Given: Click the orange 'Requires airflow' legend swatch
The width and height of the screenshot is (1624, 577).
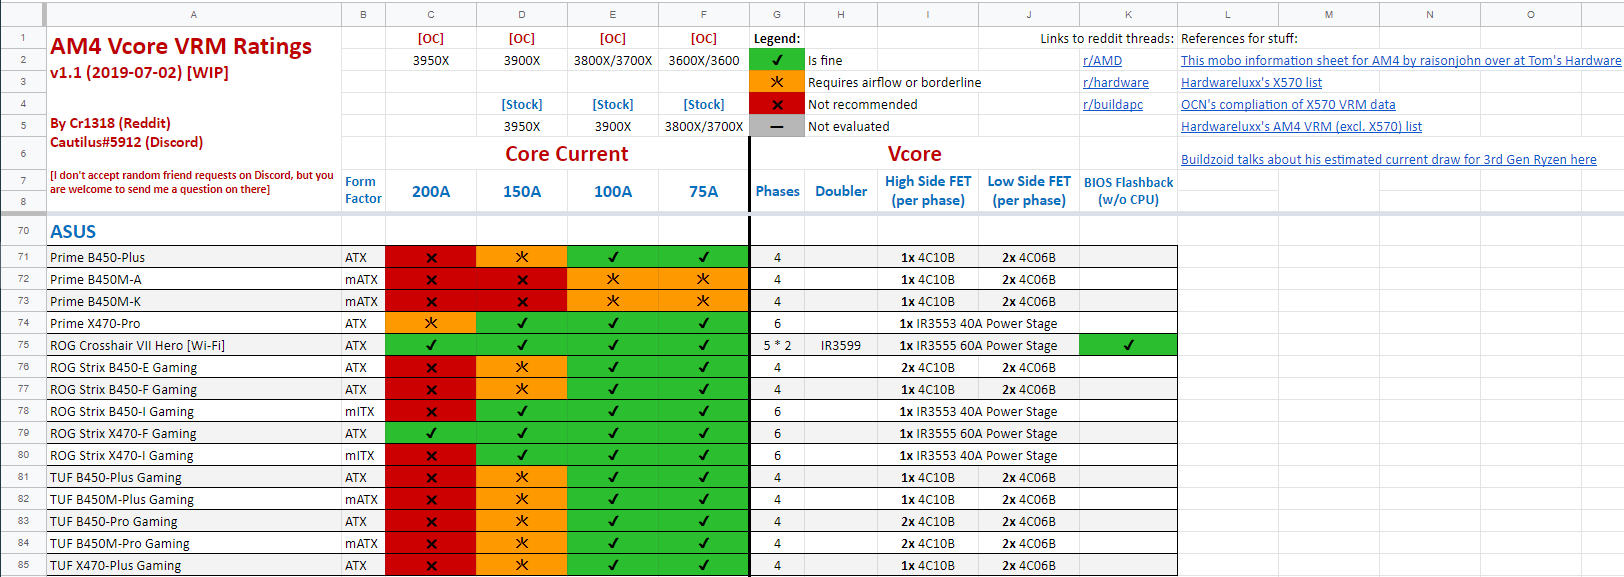Looking at the screenshot, I should point(777,82).
